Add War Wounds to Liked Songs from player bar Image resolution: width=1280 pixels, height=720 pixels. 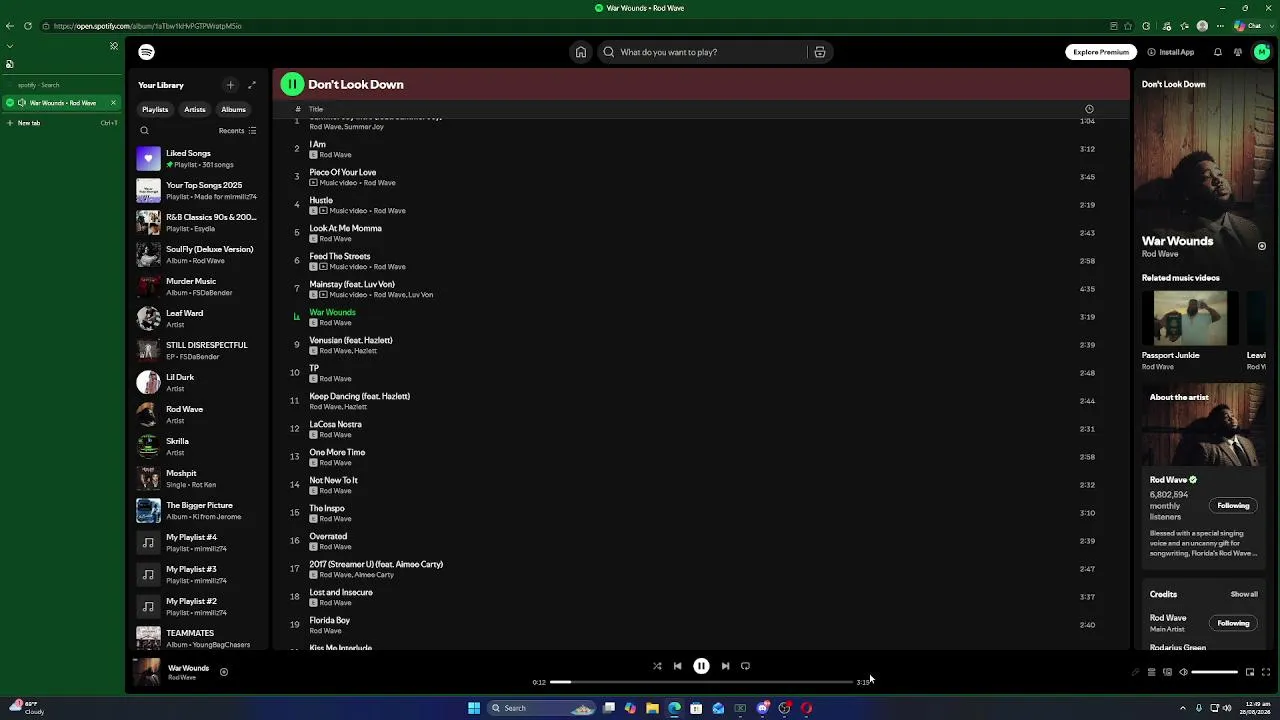point(224,672)
